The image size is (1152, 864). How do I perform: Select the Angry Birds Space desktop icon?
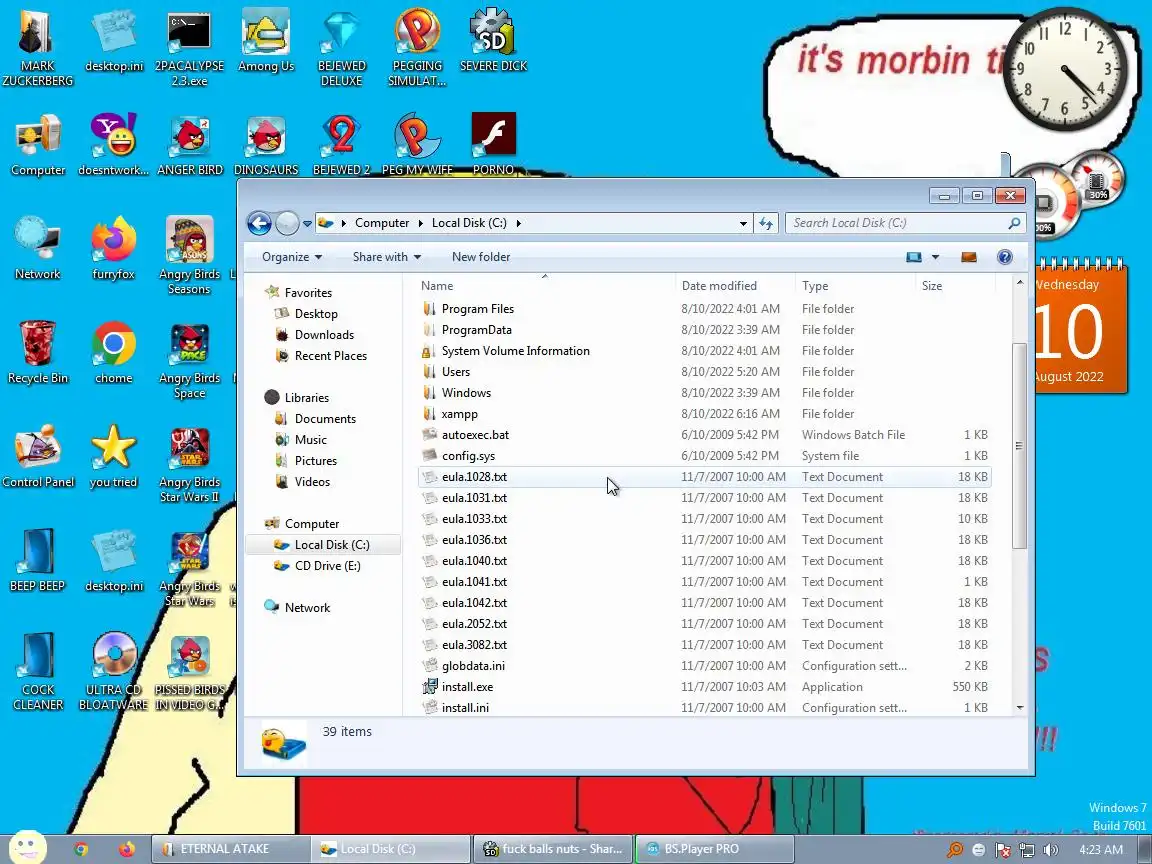coord(190,361)
